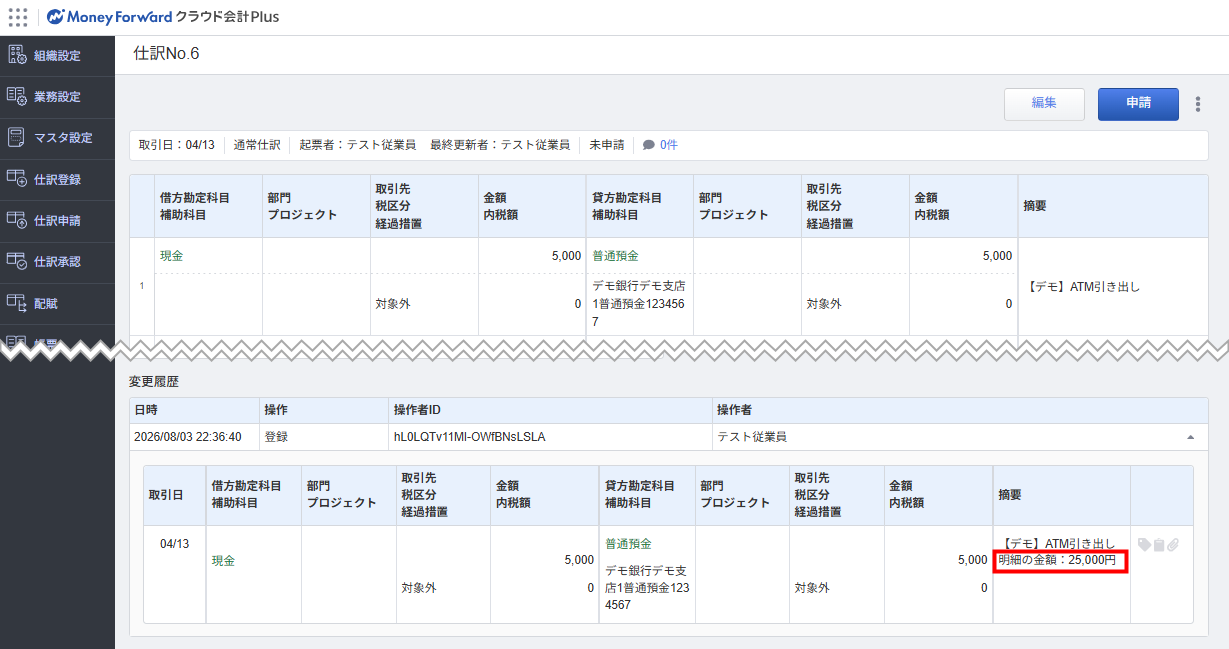Click the 04/13 date in change history
This screenshot has width=1229, height=649.
point(174,544)
